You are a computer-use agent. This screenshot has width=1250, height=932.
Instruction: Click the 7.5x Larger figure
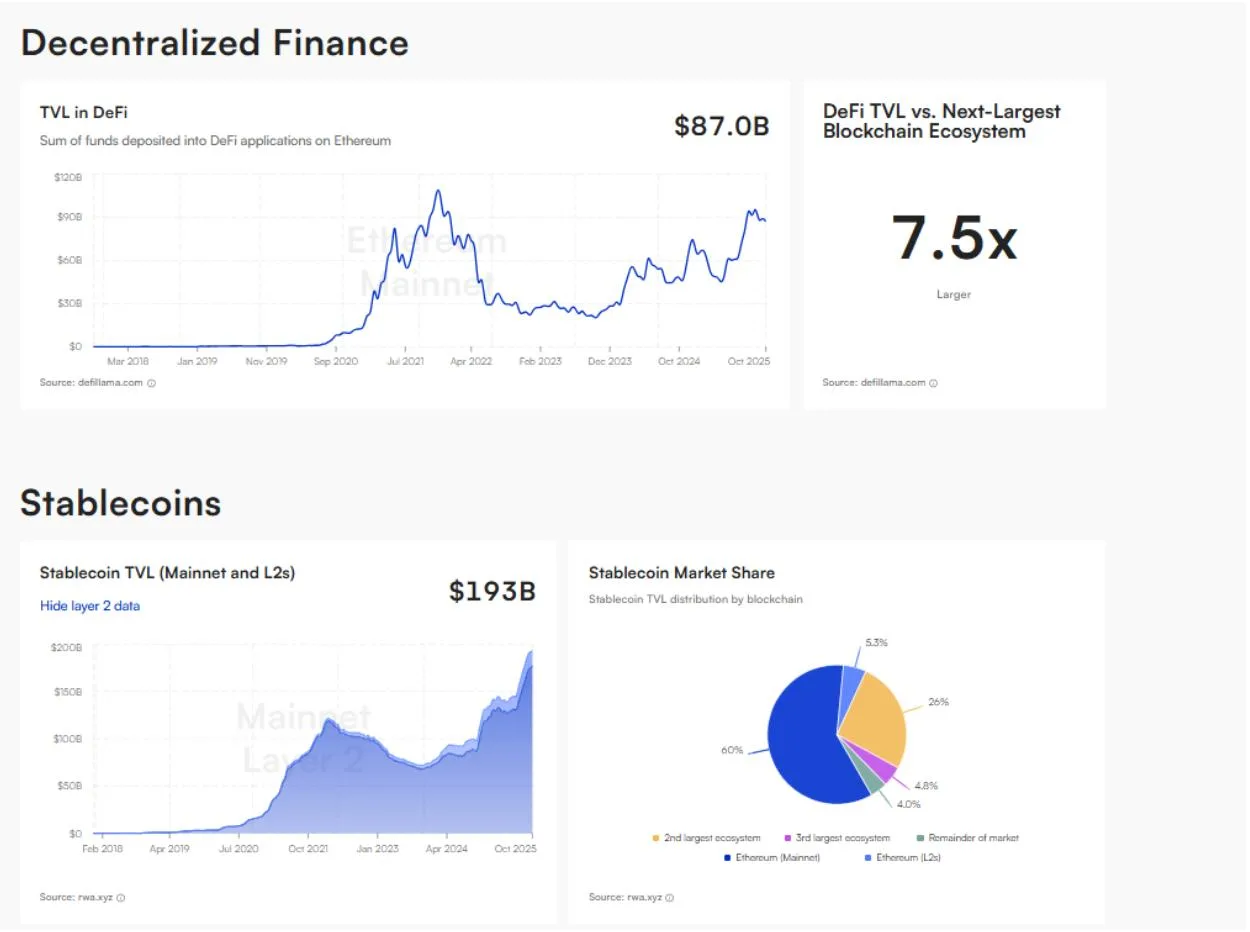[954, 241]
